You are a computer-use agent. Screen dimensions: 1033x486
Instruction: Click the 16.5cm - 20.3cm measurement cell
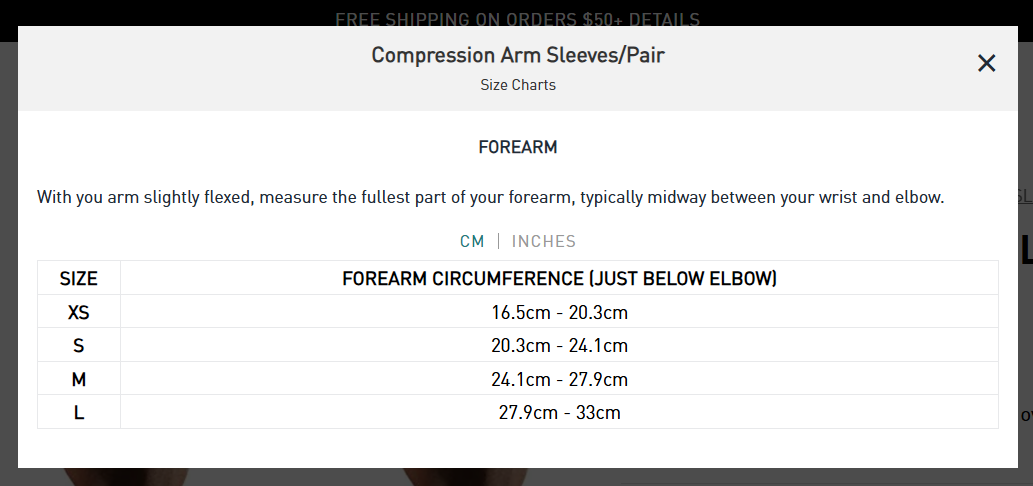(559, 311)
